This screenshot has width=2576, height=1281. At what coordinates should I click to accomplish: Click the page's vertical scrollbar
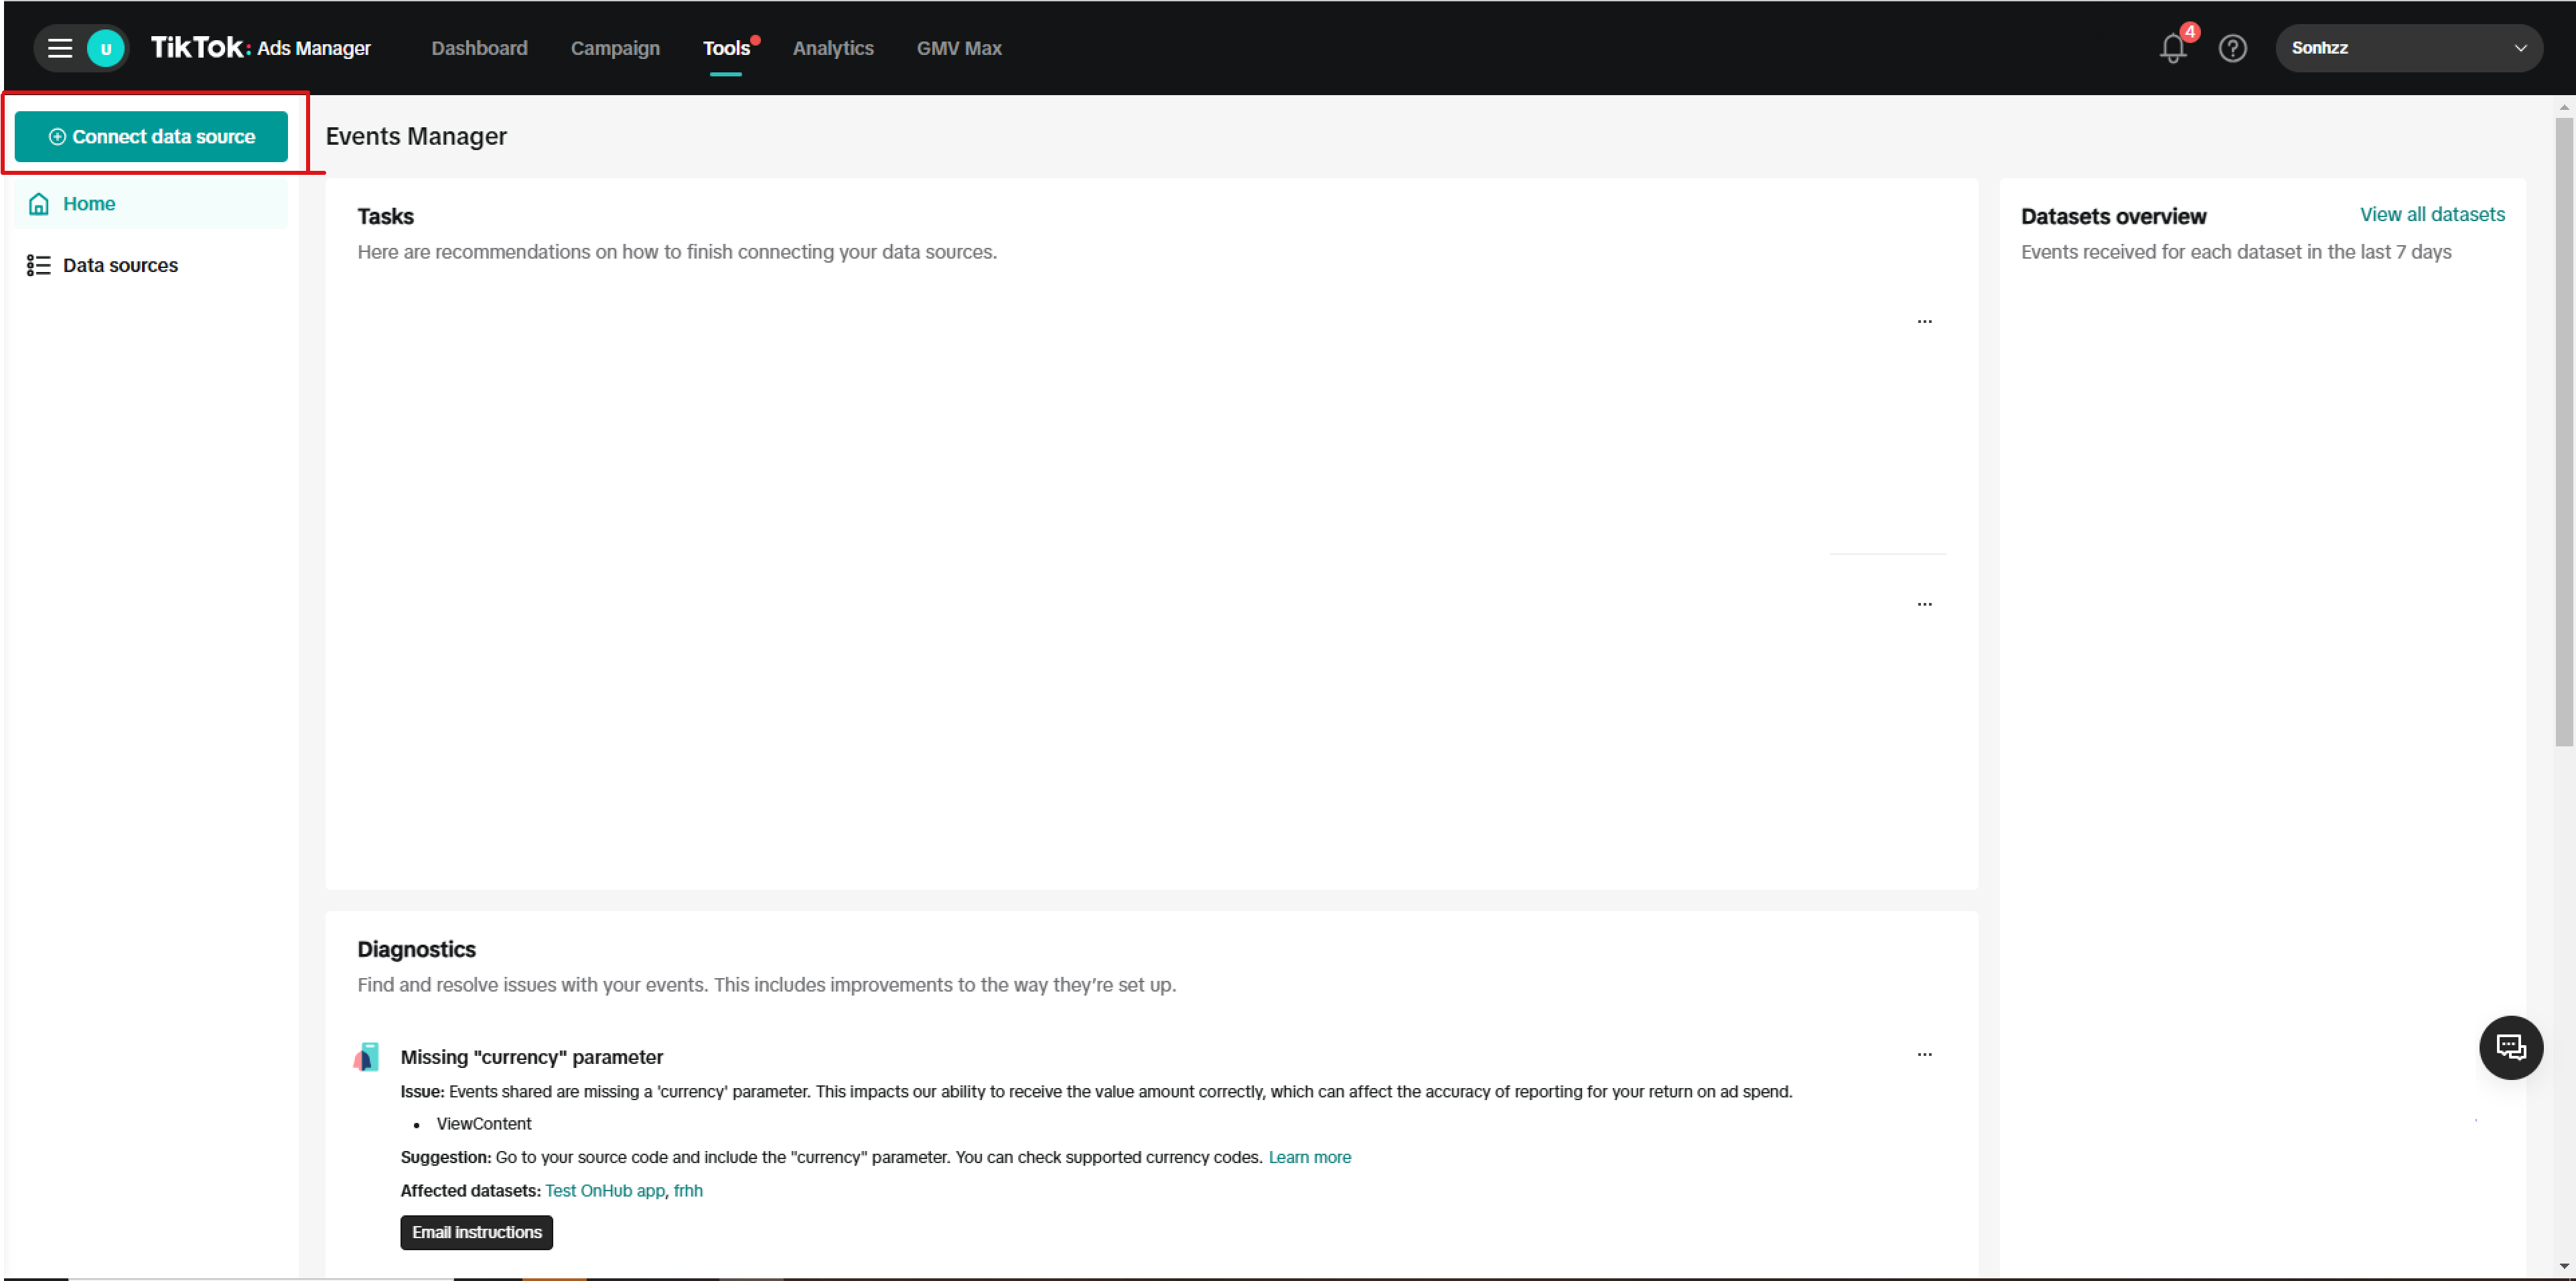(2564, 430)
